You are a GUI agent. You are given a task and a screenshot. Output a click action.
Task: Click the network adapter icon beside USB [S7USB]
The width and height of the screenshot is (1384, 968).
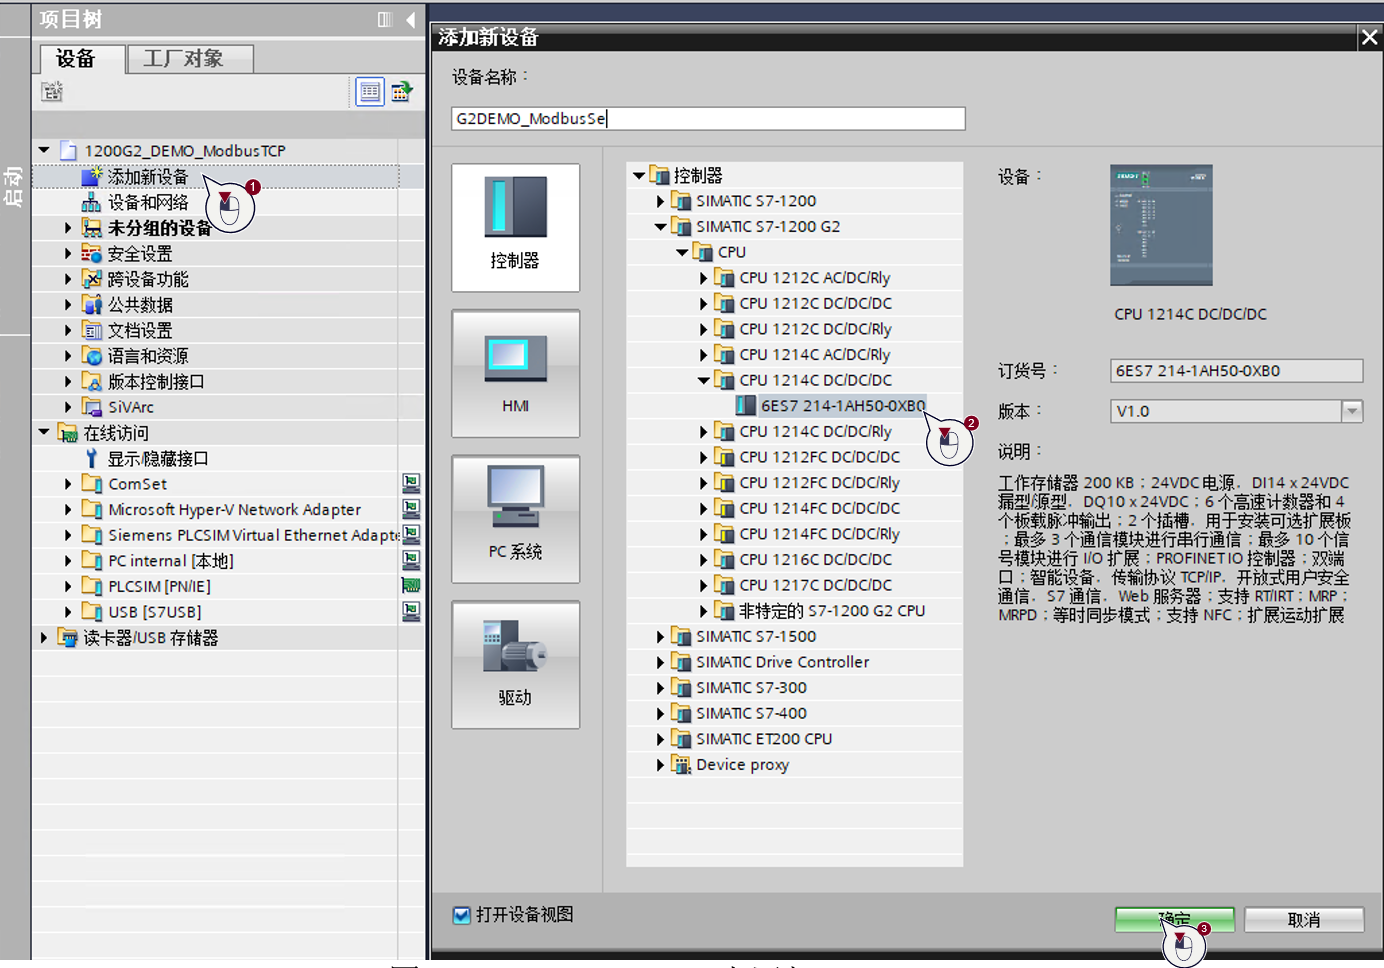pyautogui.click(x=411, y=611)
